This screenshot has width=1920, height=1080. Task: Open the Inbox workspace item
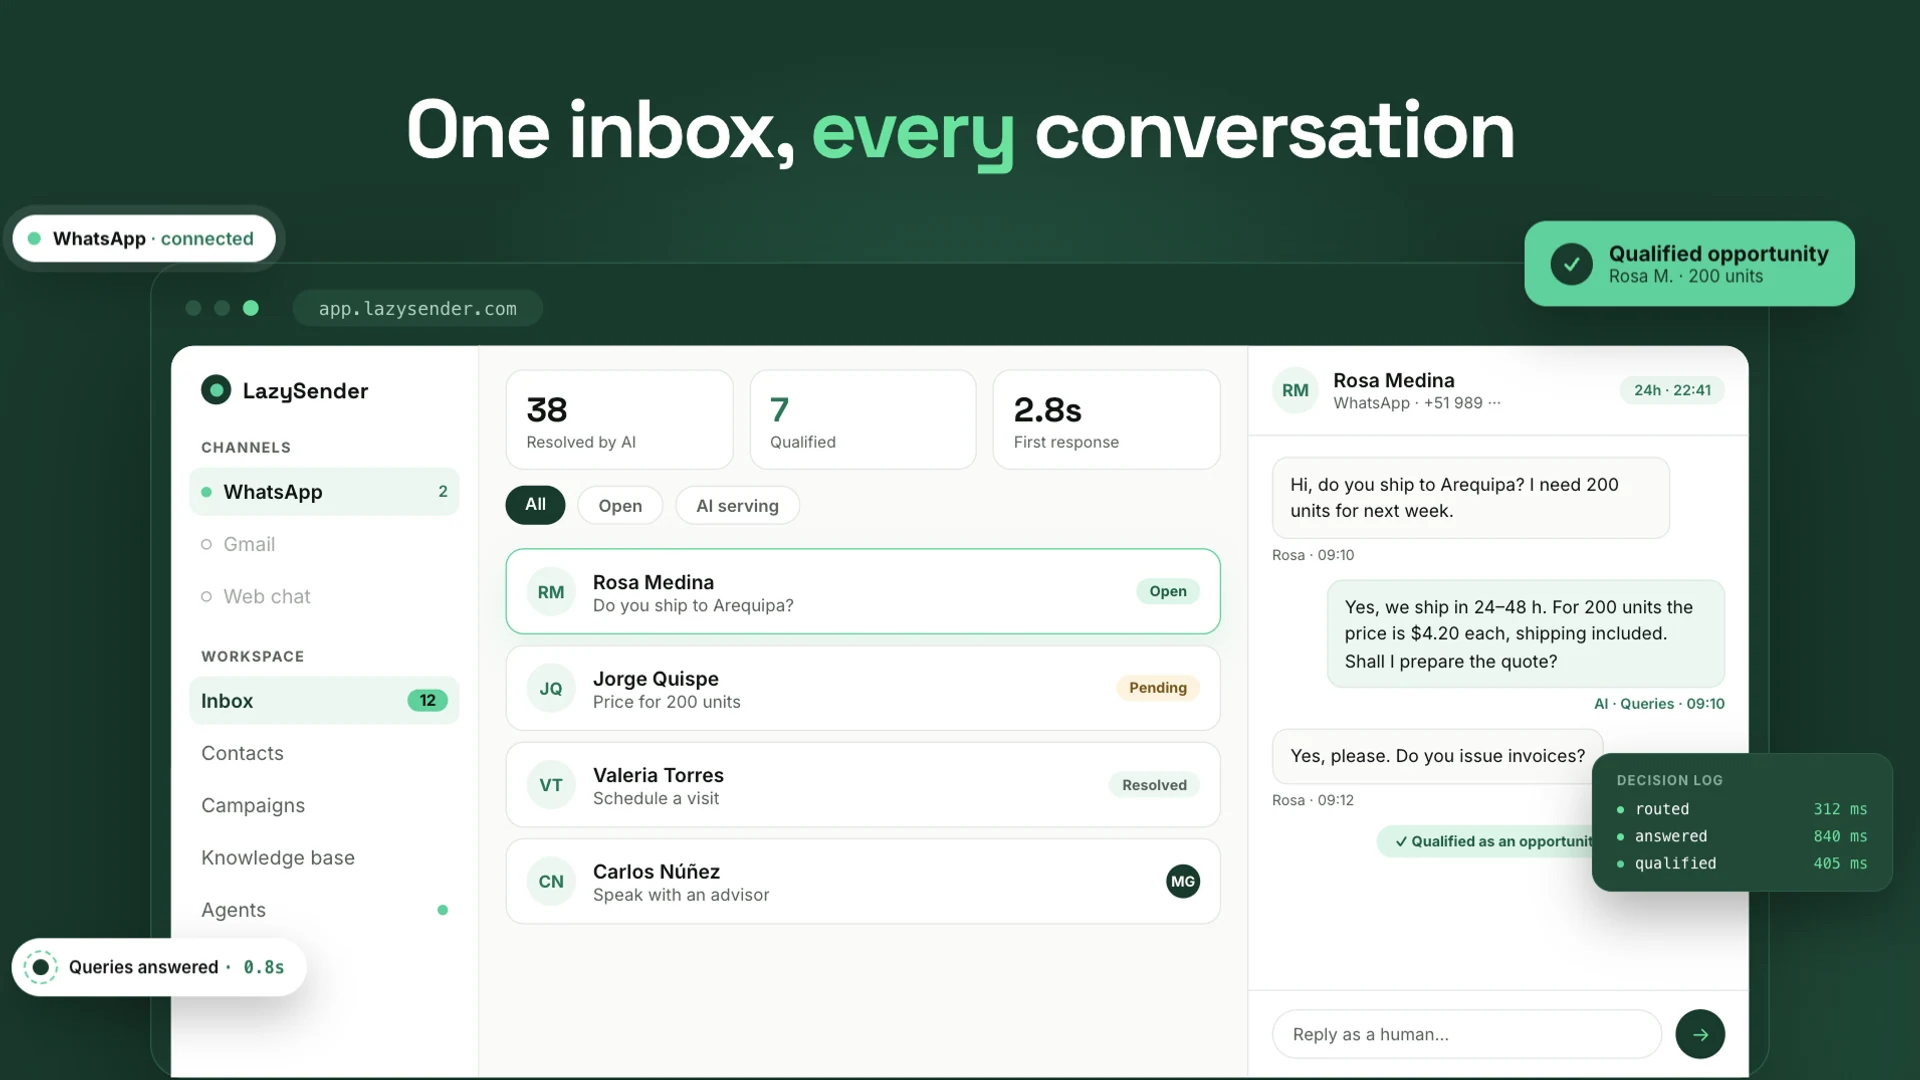pyautogui.click(x=324, y=701)
